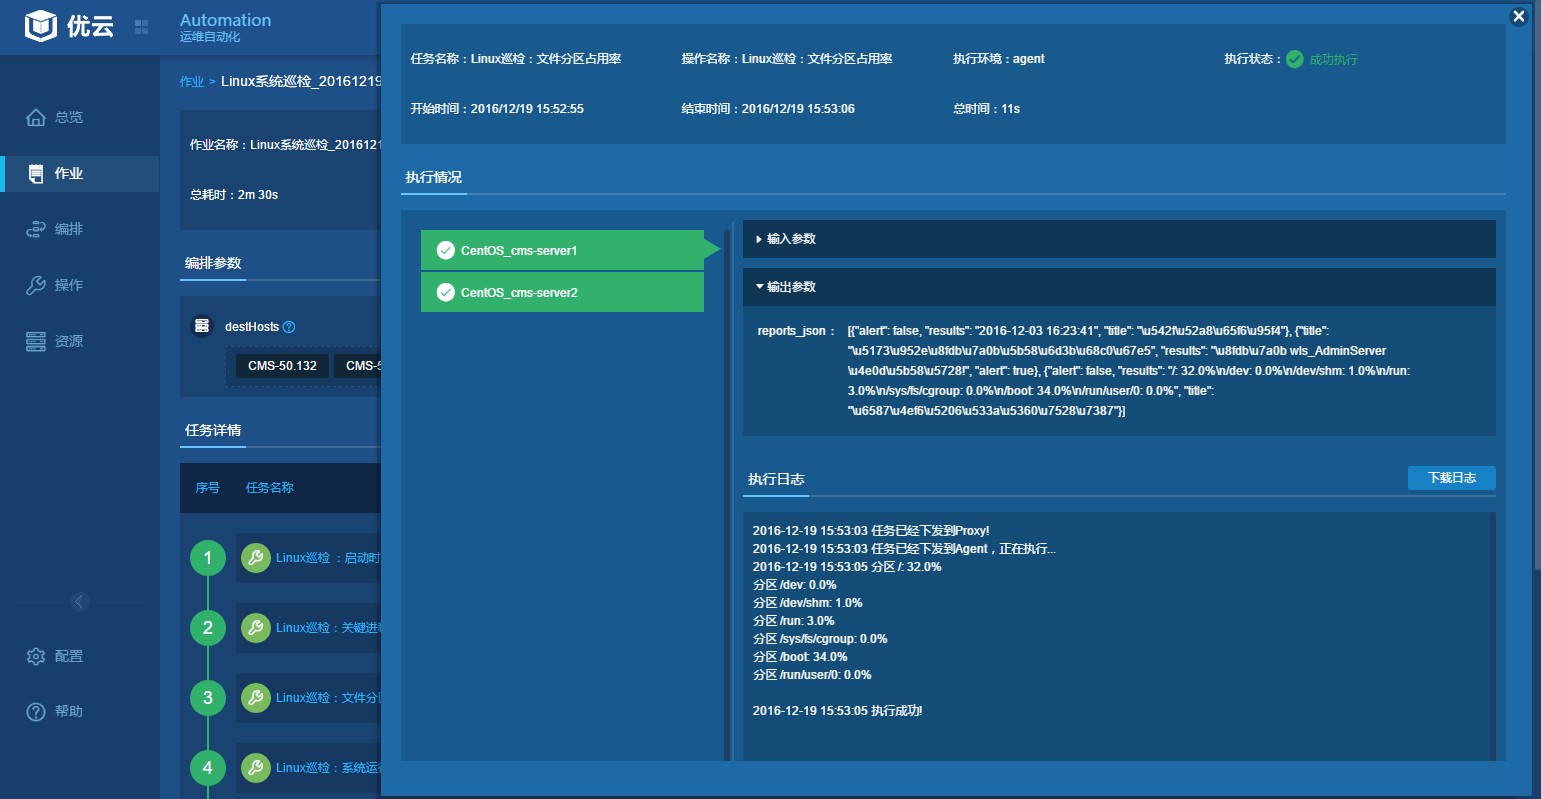The image size is (1541, 799).
Task: Open 帮助 menu item
Action: pyautogui.click(x=80, y=711)
